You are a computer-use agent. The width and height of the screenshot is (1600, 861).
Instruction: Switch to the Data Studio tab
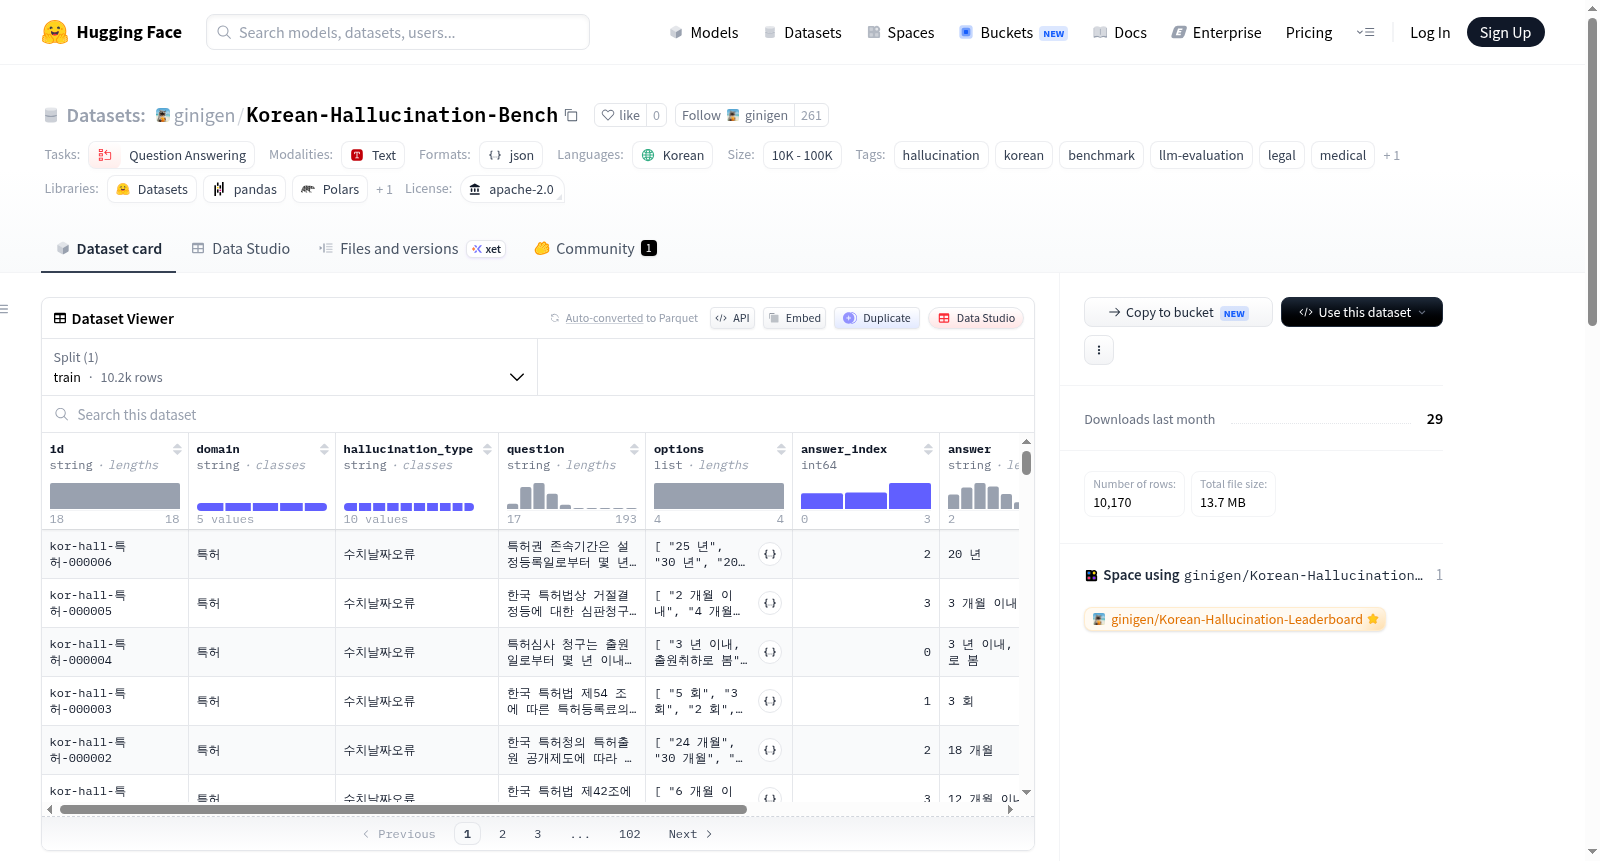[x=241, y=249]
